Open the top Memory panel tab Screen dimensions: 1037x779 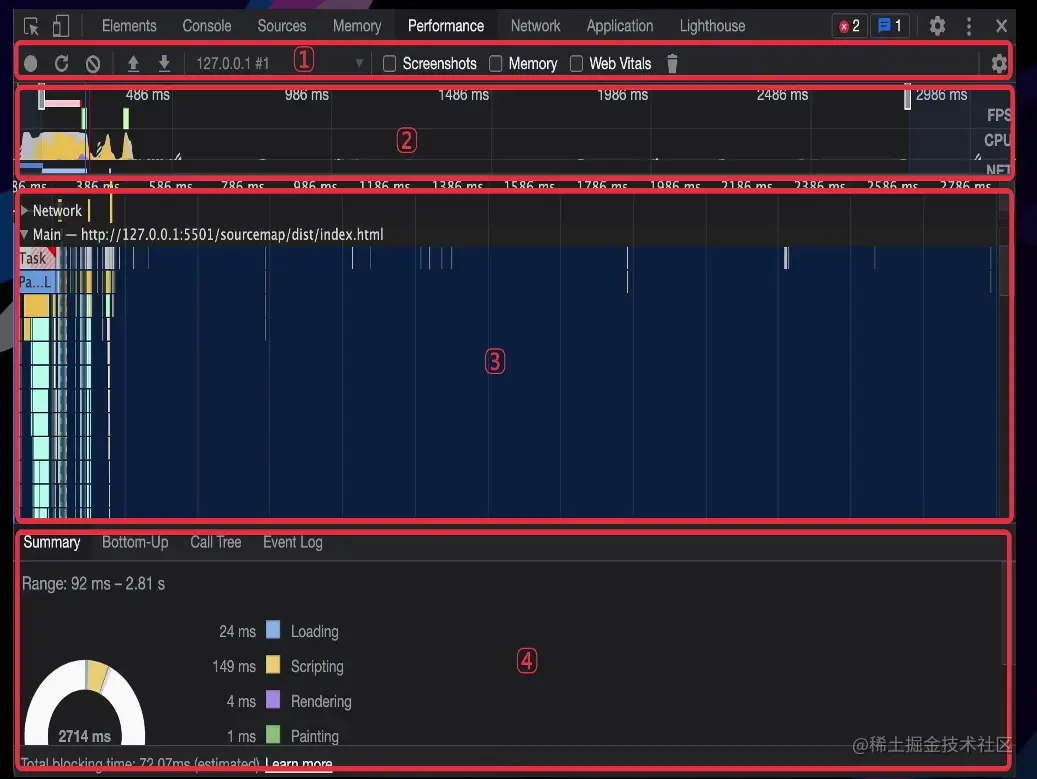point(356,26)
